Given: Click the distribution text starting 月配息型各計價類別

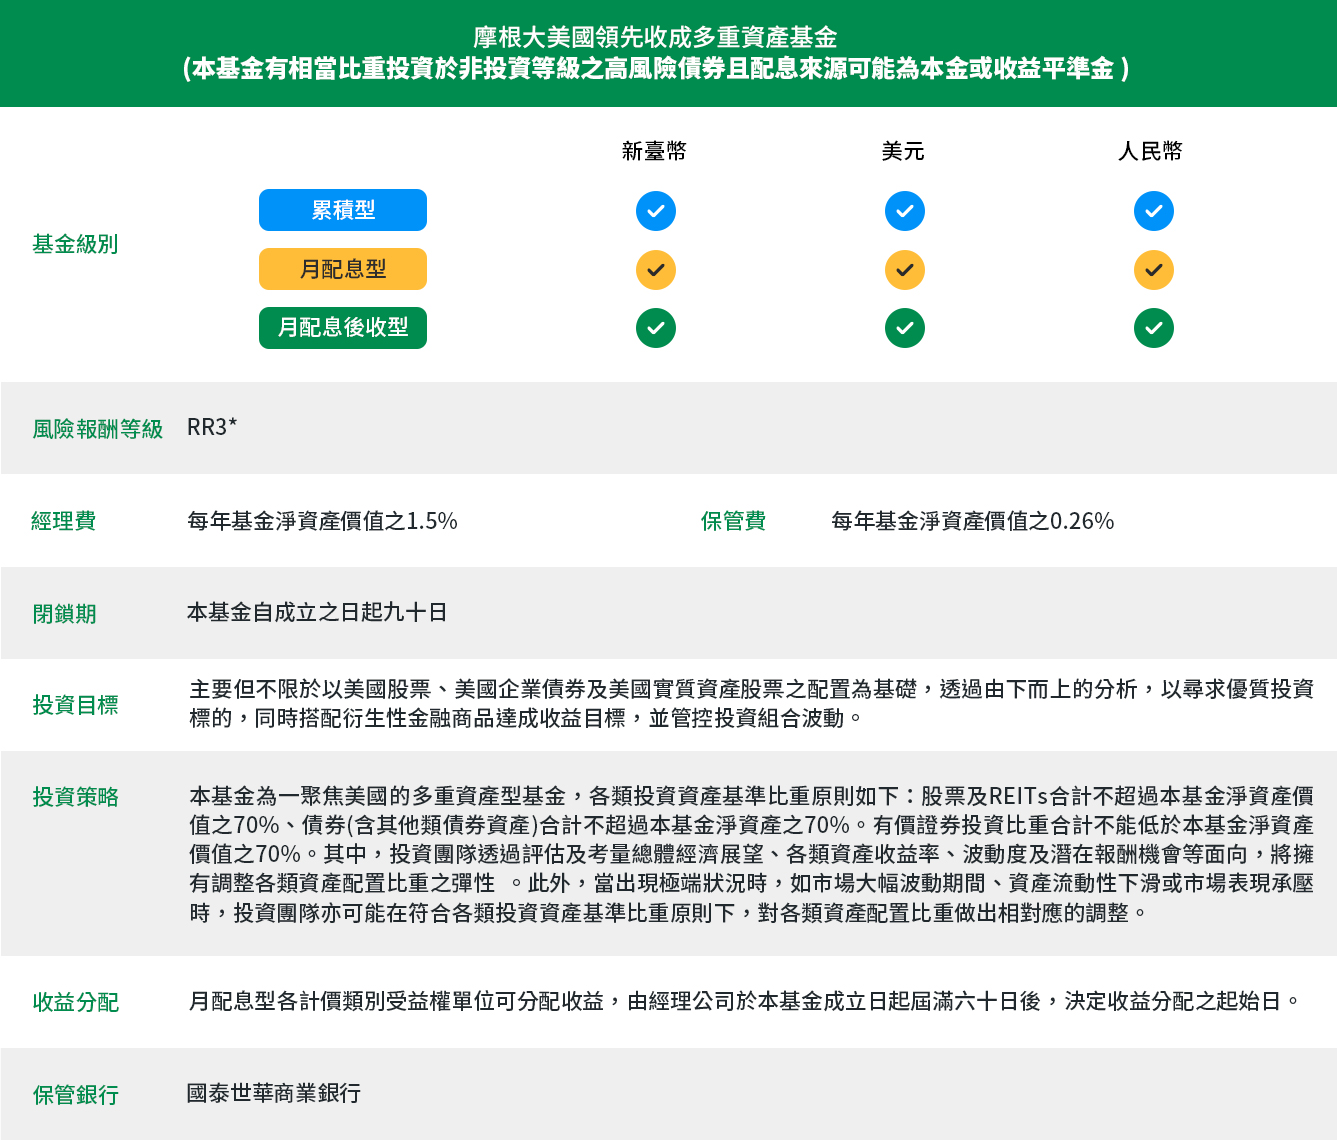Looking at the screenshot, I should pos(746,1001).
